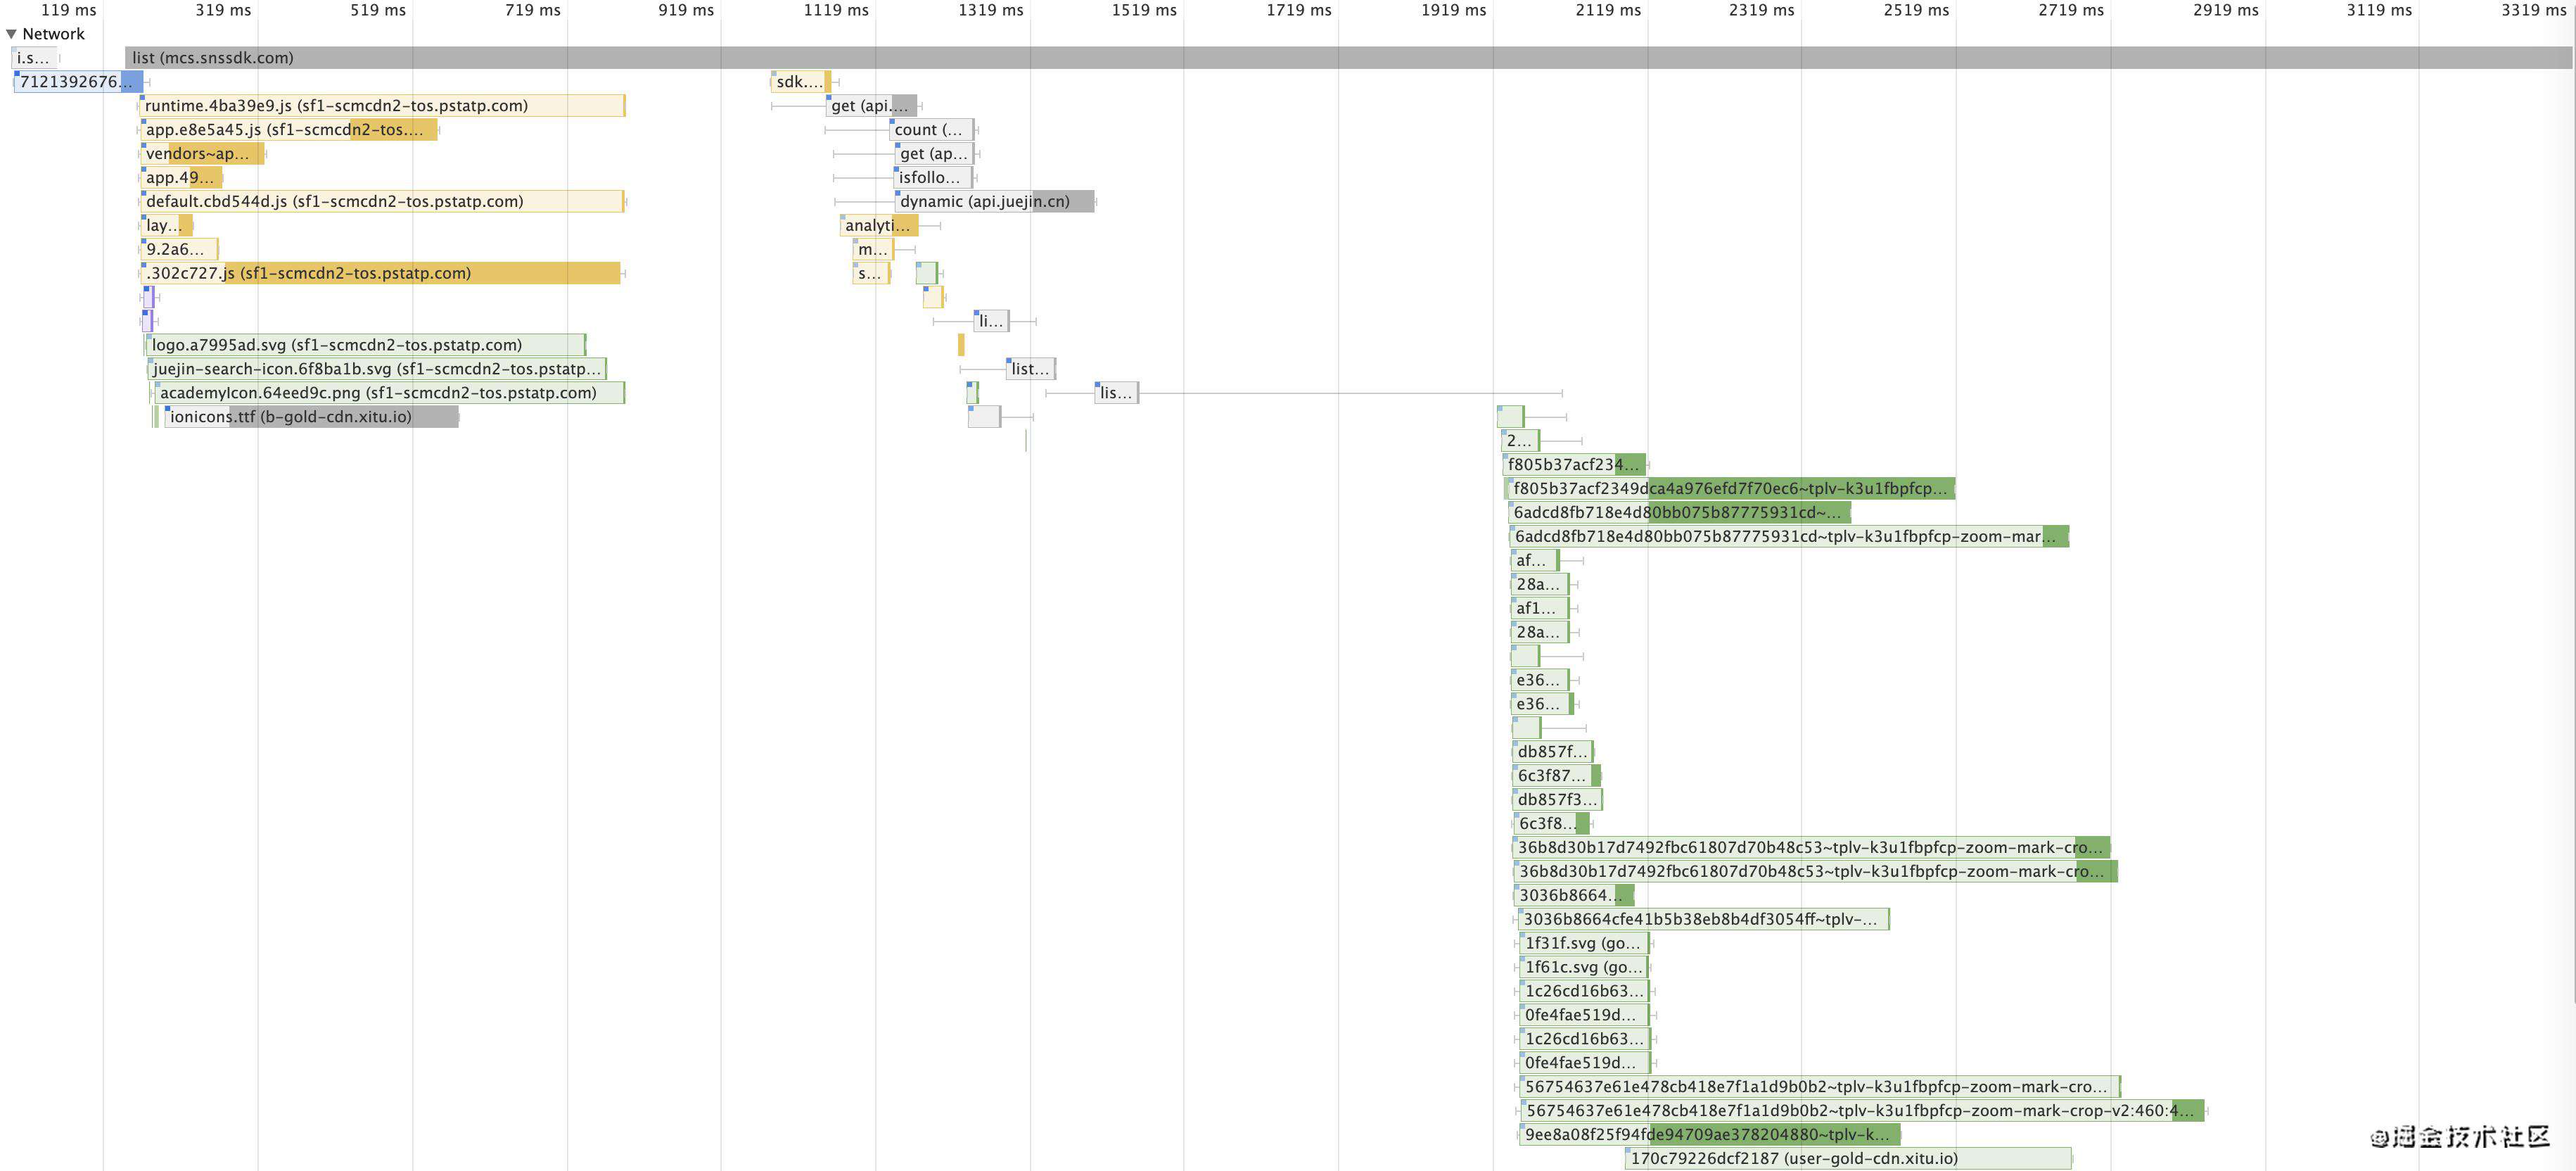The width and height of the screenshot is (2576, 1171).
Task: Select the 1f61c.svg request bar
Action: click(x=1584, y=968)
